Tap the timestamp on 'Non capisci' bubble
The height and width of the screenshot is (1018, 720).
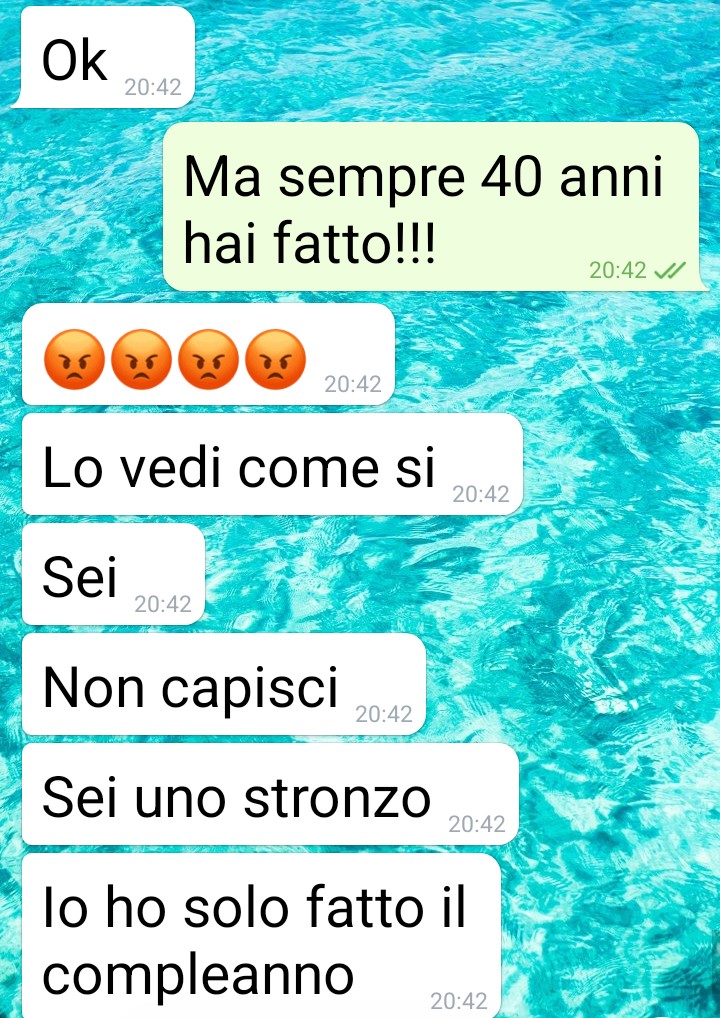coord(384,714)
